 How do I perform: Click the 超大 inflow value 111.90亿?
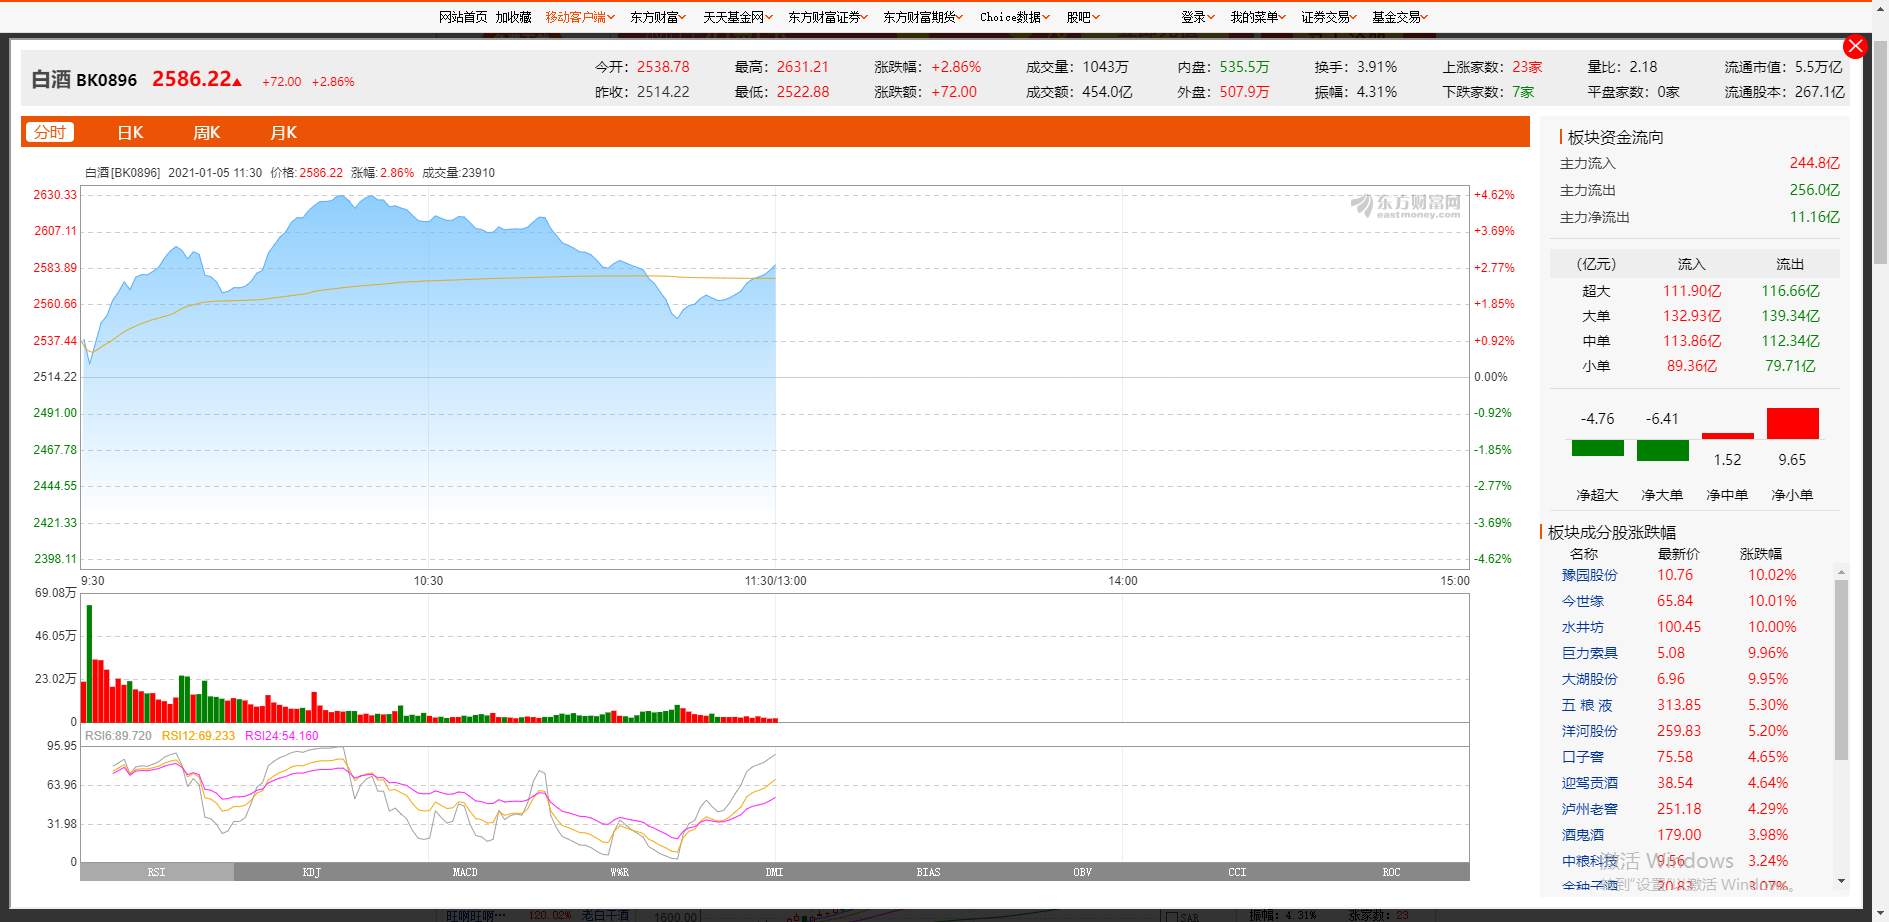(1692, 291)
